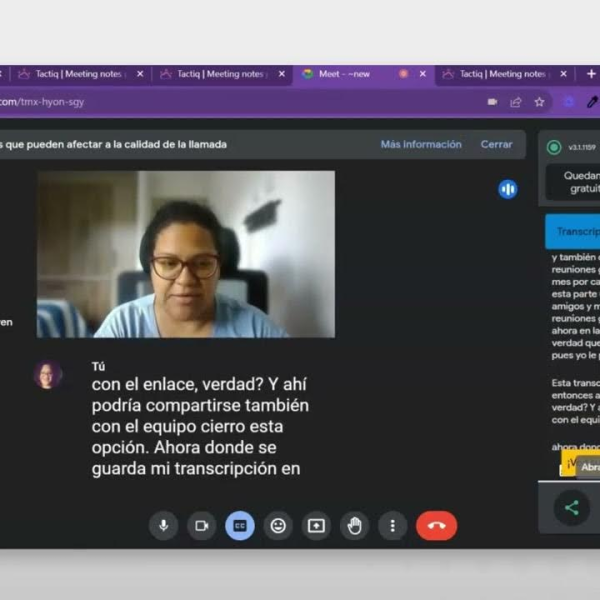Screen dimensions: 600x600
Task: Close the Tactiq tab immediately left of Meet tab
Action: 282,74
